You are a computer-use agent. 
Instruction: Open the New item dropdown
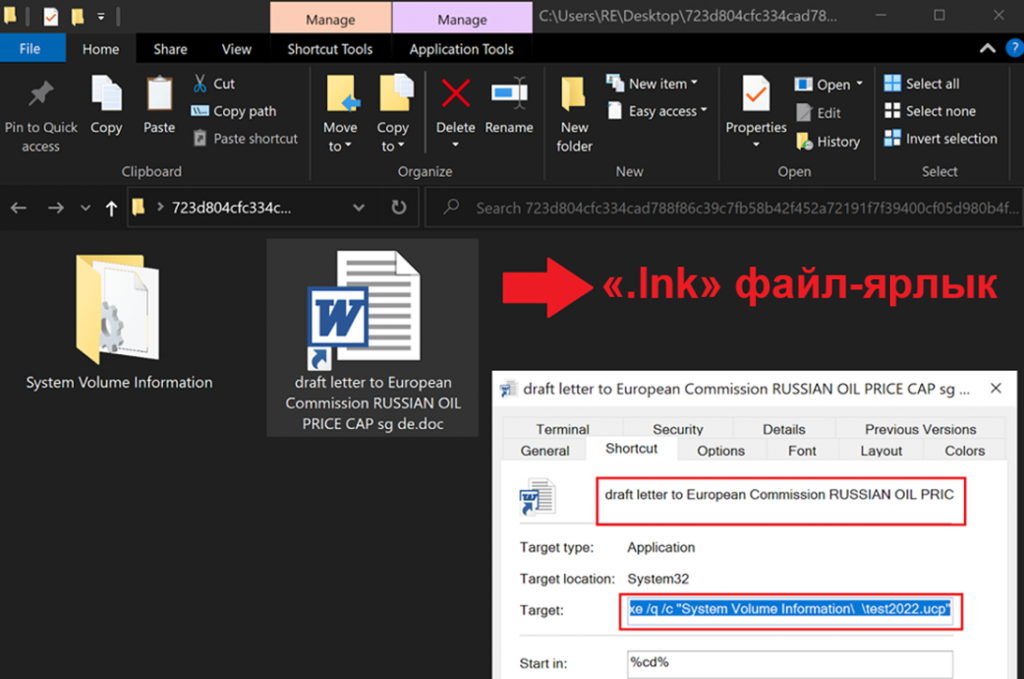point(662,83)
